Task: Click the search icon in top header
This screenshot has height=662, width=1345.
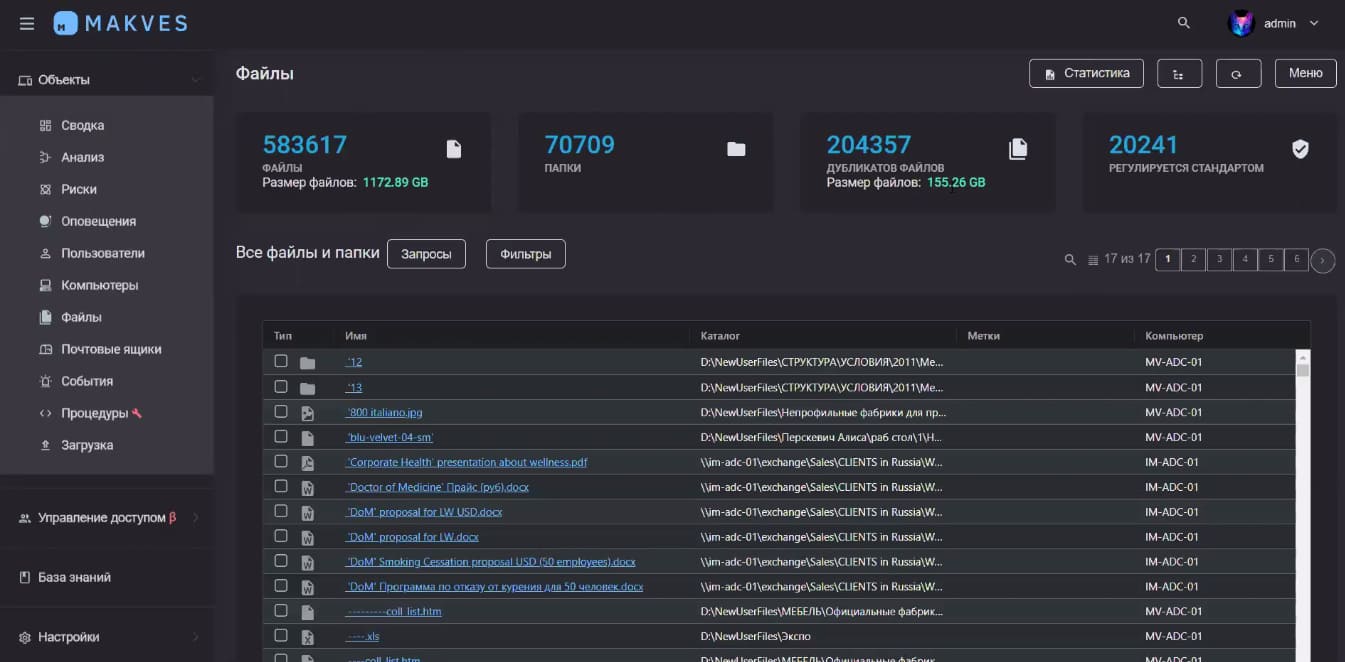Action: (1184, 23)
